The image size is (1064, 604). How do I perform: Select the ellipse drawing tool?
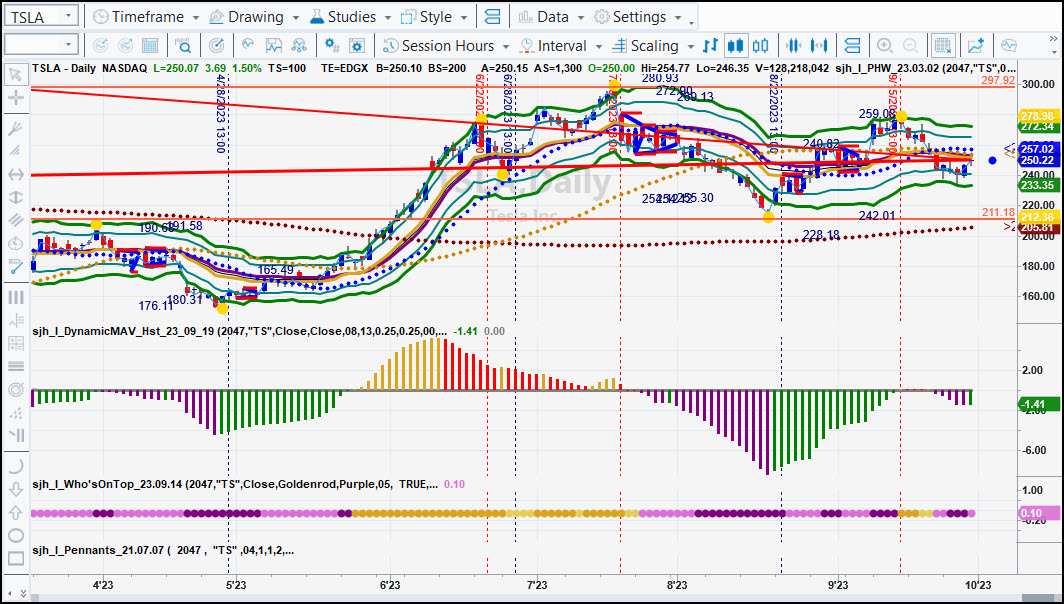coord(16,535)
